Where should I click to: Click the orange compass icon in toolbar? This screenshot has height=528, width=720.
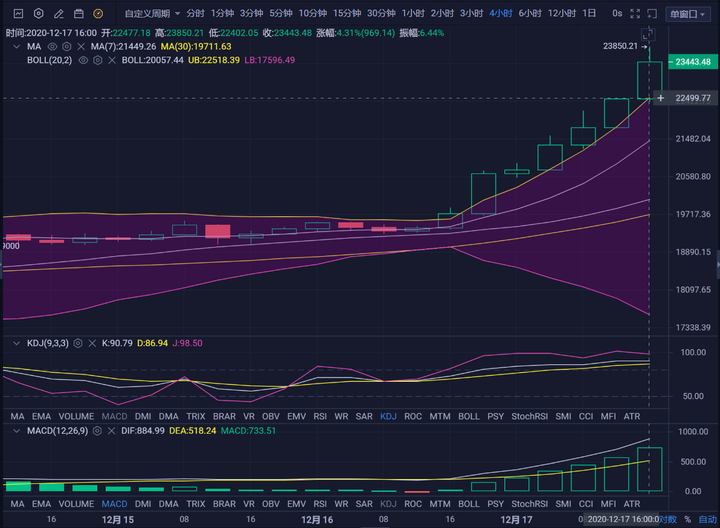coord(98,14)
